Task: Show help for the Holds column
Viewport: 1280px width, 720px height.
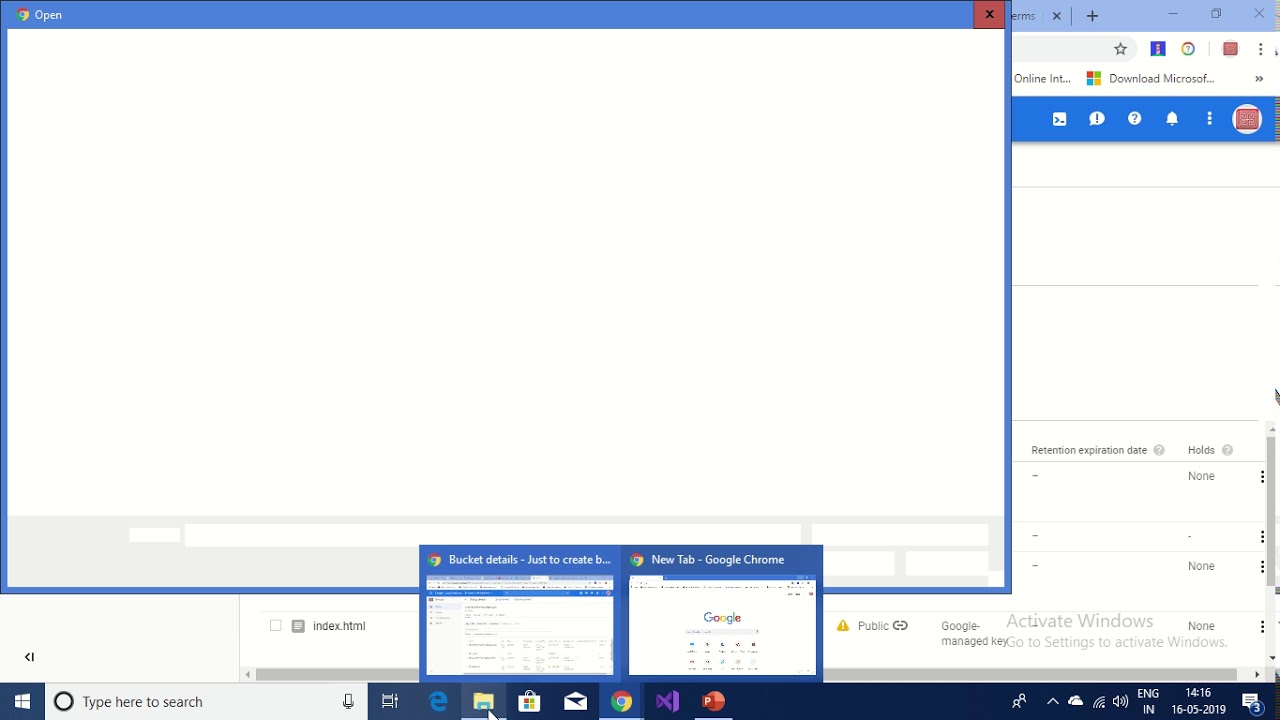Action: coord(1227,450)
